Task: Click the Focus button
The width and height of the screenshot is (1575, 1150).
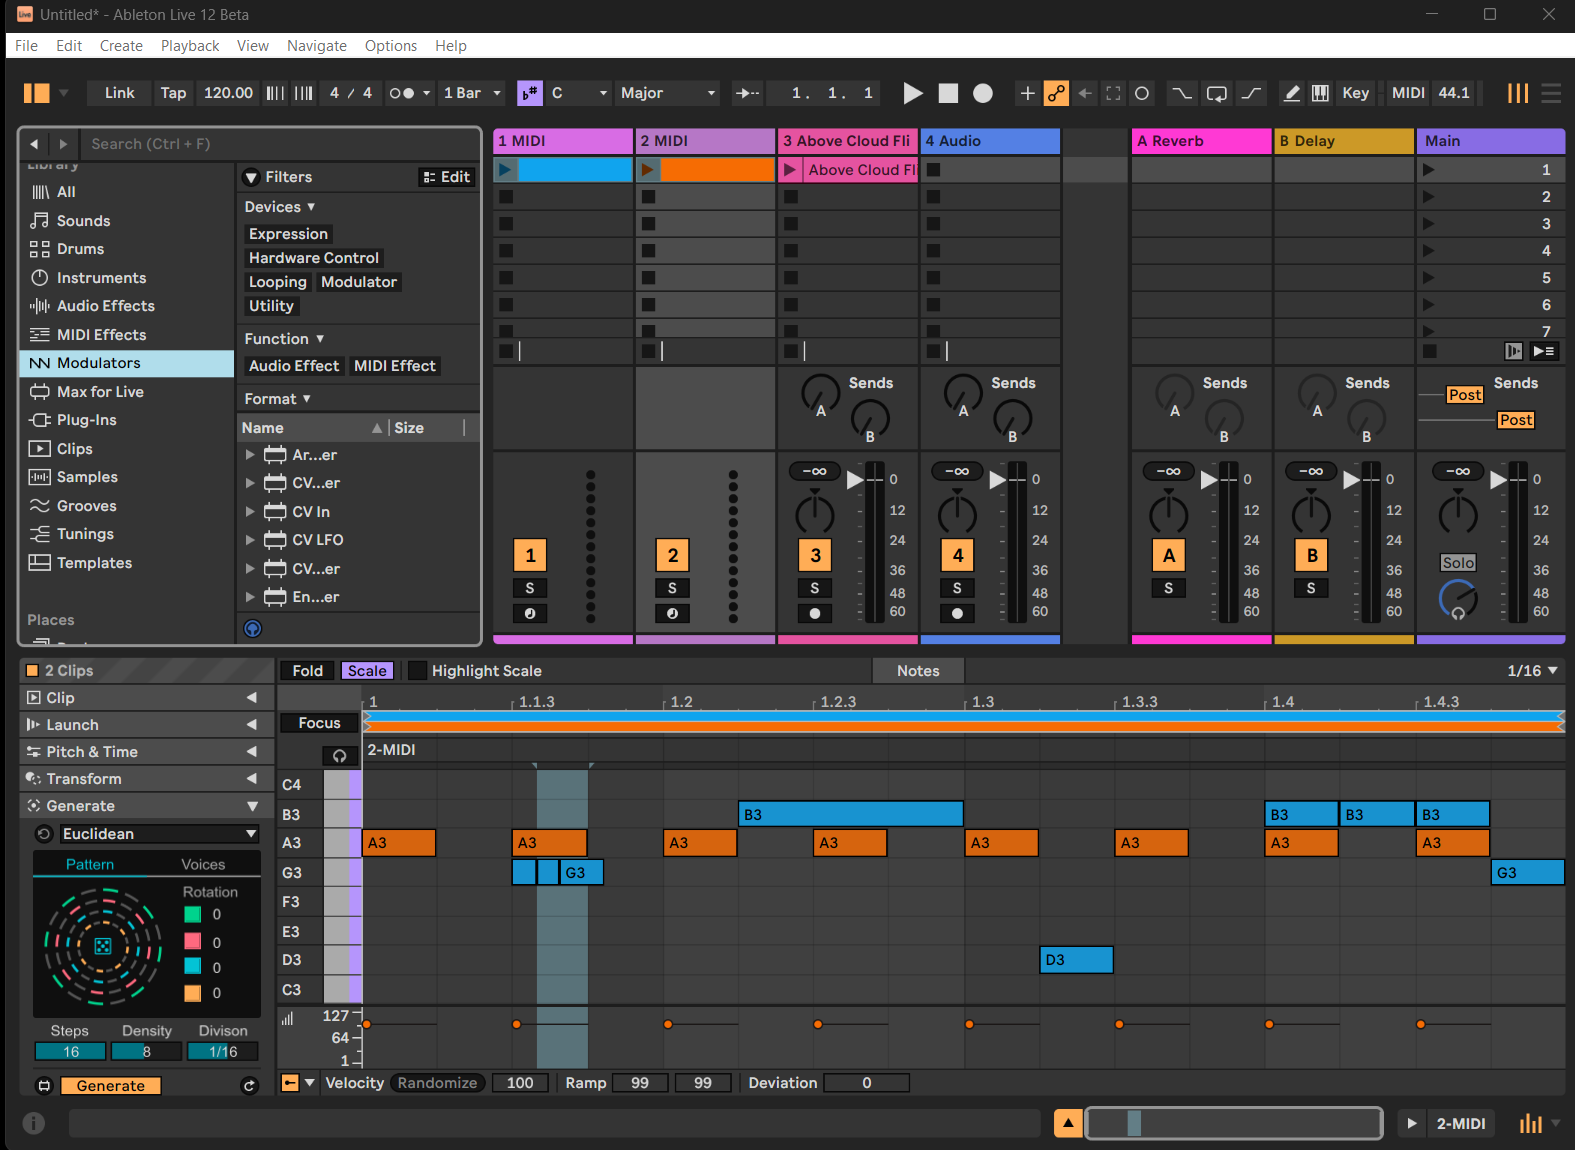Action: pyautogui.click(x=319, y=723)
